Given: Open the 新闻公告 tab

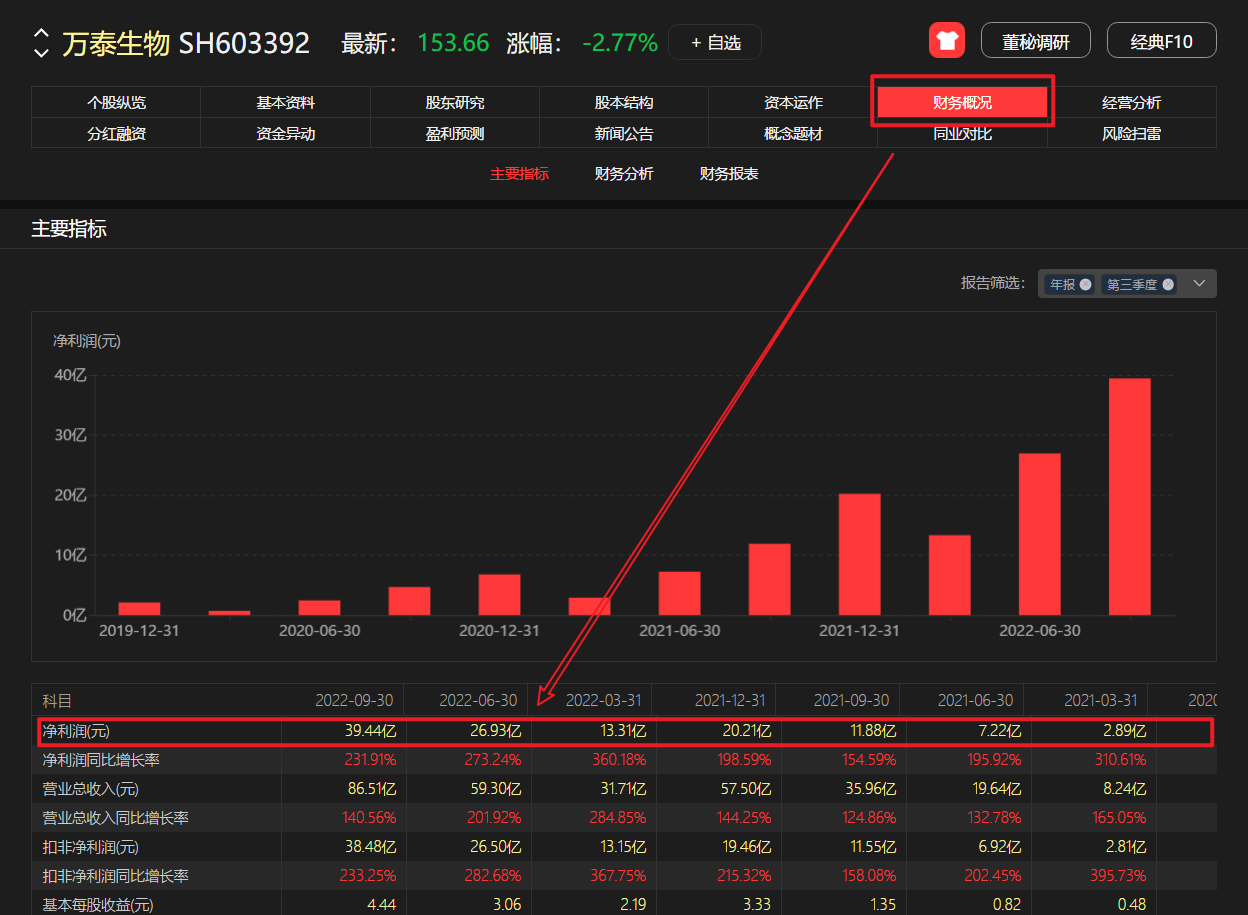Looking at the screenshot, I should pyautogui.click(x=624, y=133).
